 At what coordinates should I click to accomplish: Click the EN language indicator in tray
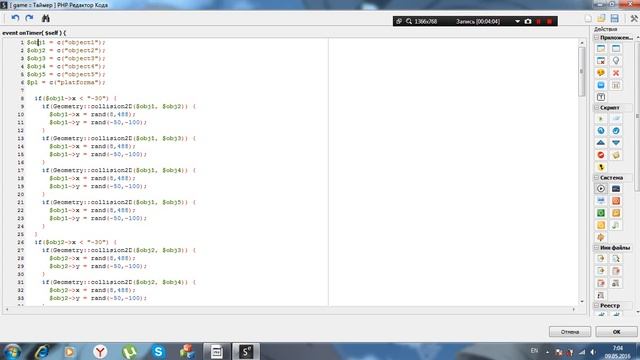click(534, 351)
